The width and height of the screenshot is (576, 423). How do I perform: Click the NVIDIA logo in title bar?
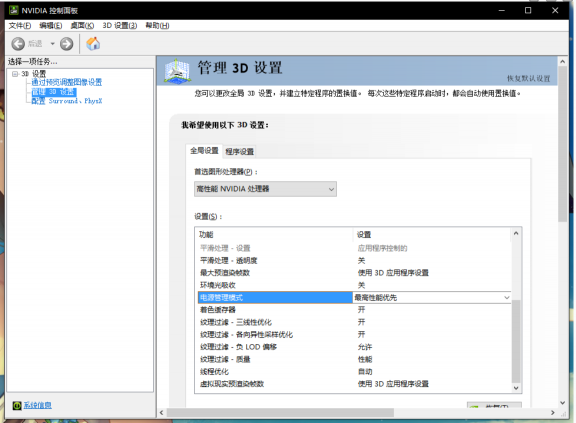[13, 10]
